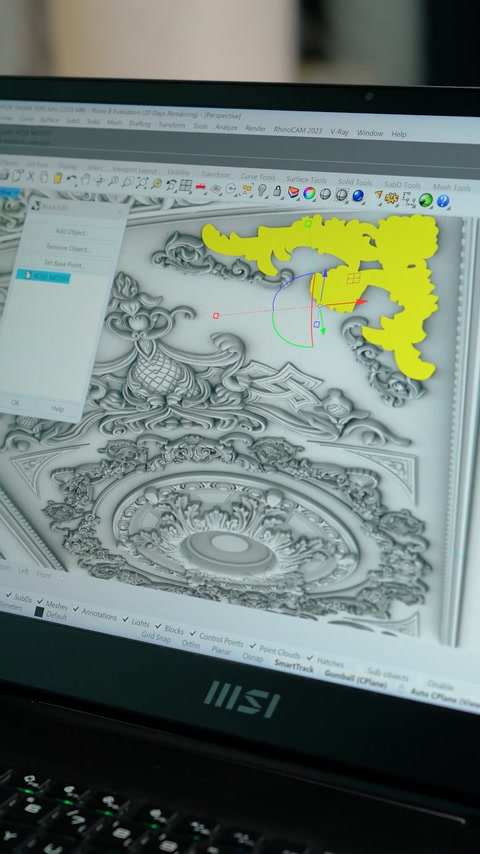Click the green globe toolbar icon
The width and height of the screenshot is (480, 854).
[x=426, y=200]
